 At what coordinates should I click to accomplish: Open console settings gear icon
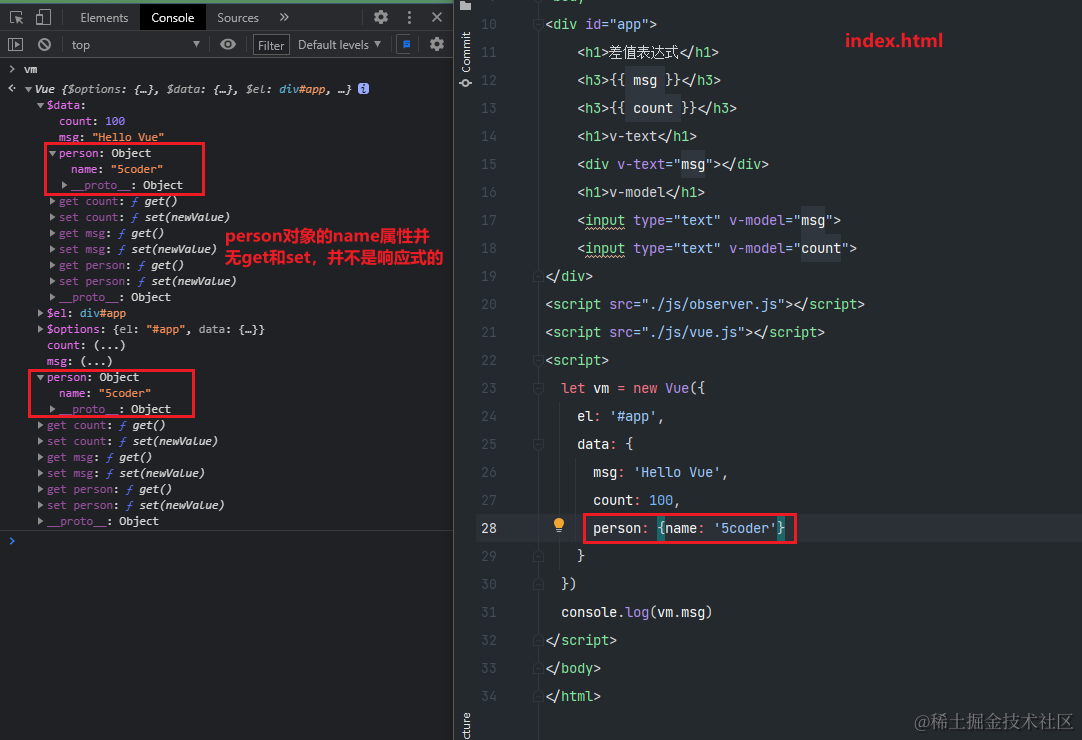[x=437, y=45]
